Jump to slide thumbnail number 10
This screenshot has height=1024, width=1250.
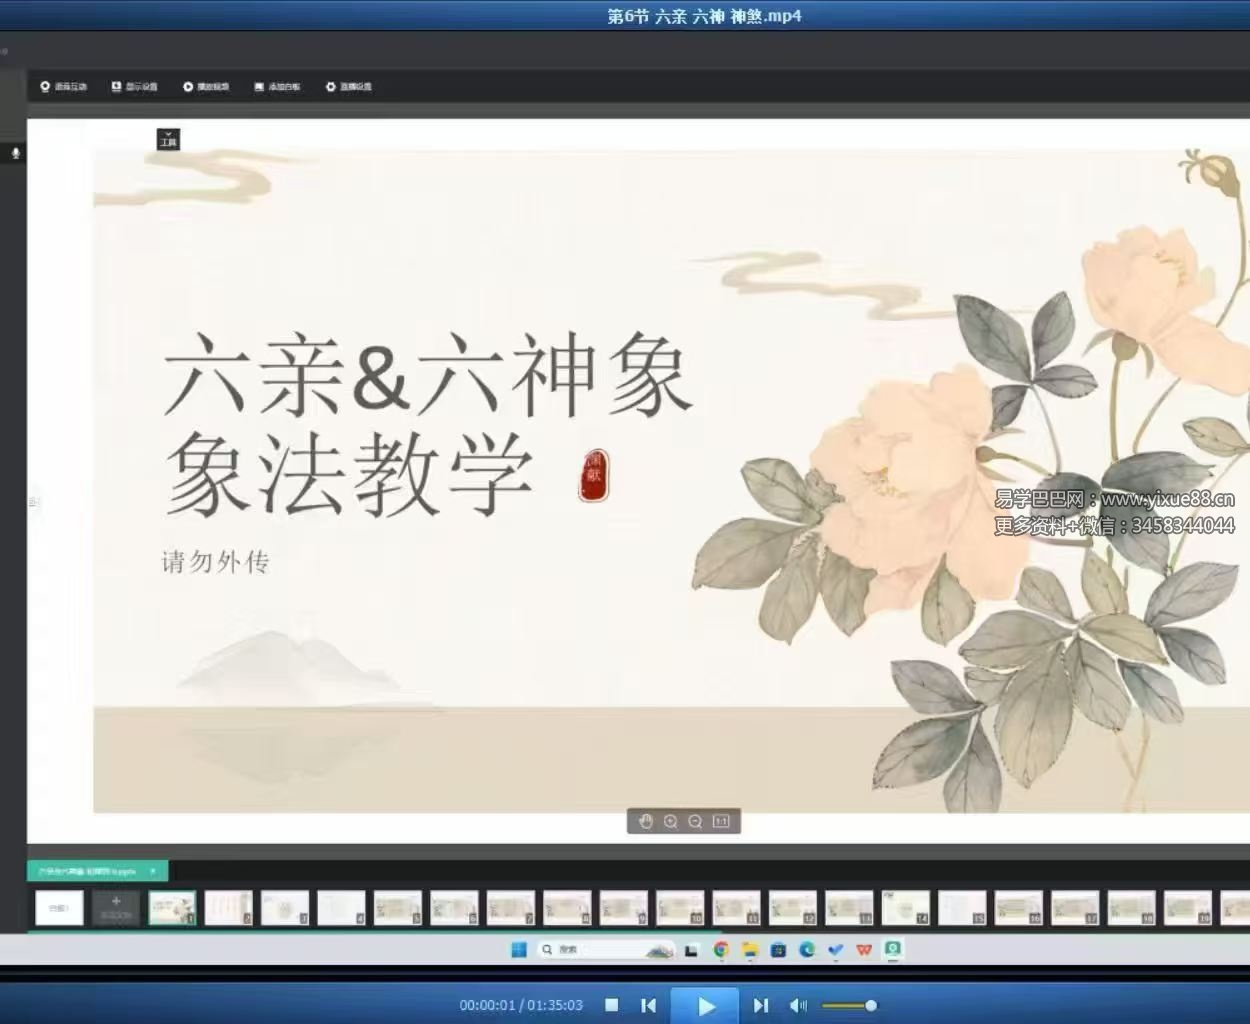click(x=680, y=908)
